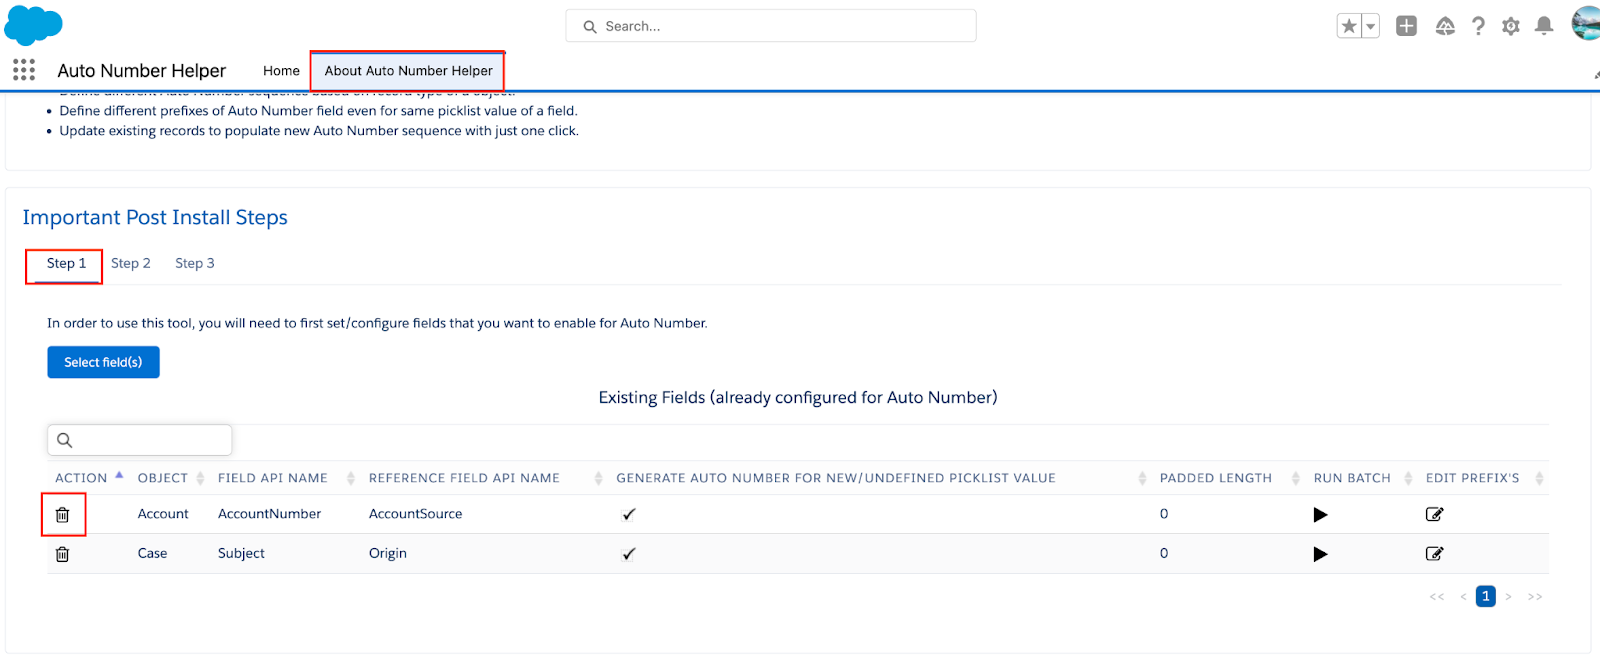The width and height of the screenshot is (1600, 655).
Task: Go to next page (>)
Action: pyautogui.click(x=1509, y=597)
